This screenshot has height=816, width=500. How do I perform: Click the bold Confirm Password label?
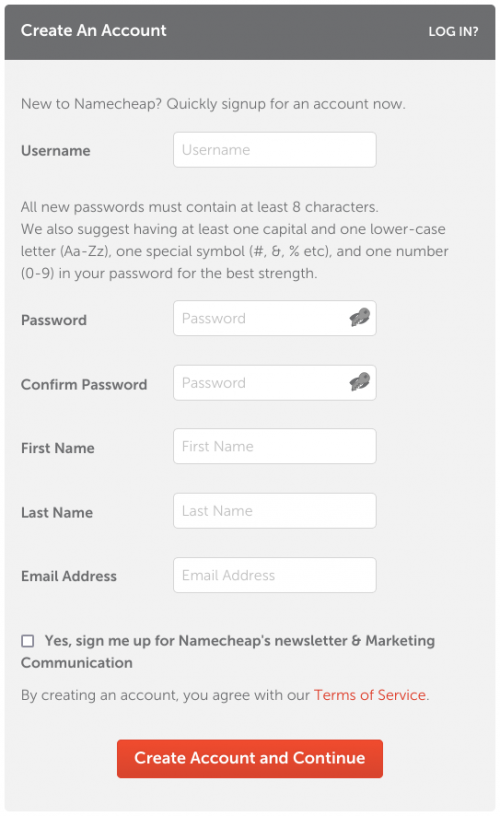tap(84, 385)
